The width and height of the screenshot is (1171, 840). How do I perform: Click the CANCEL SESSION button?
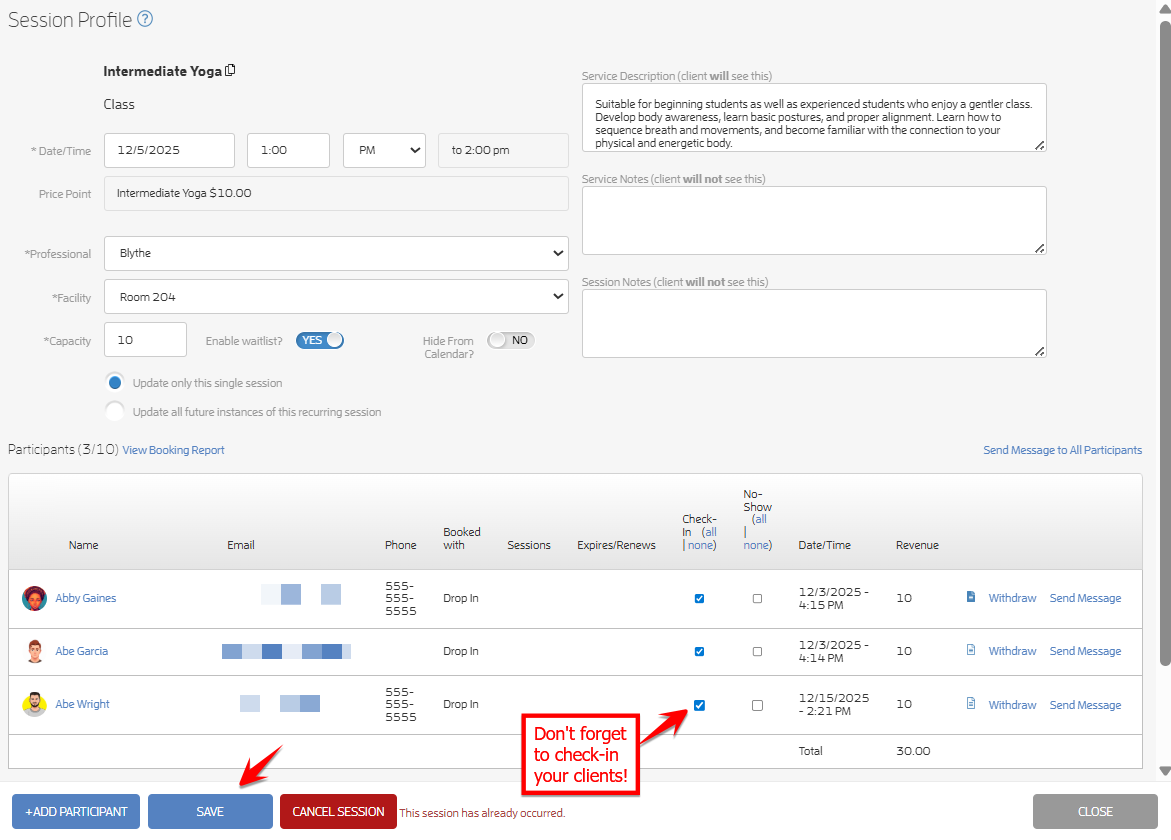click(338, 812)
